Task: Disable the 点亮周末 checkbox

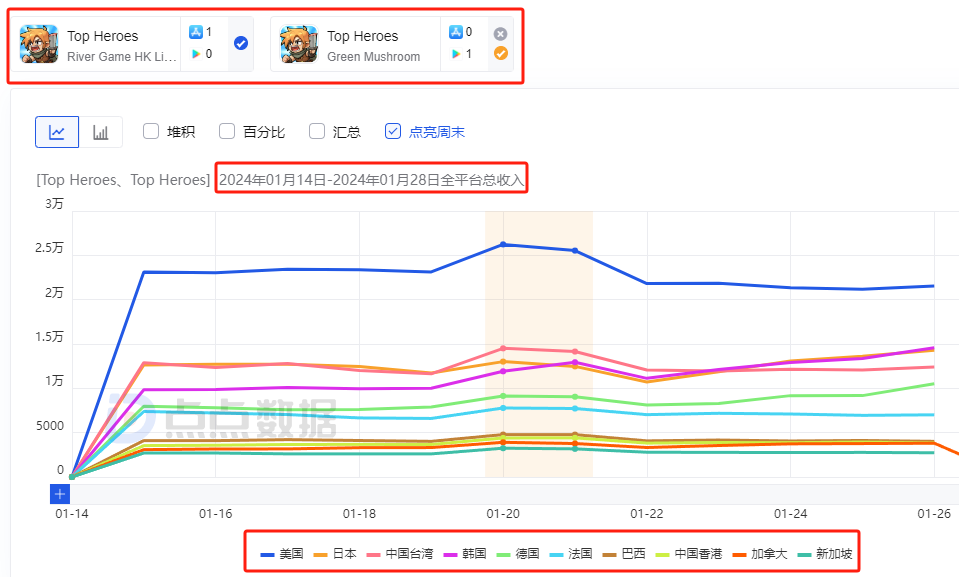Action: pyautogui.click(x=392, y=130)
